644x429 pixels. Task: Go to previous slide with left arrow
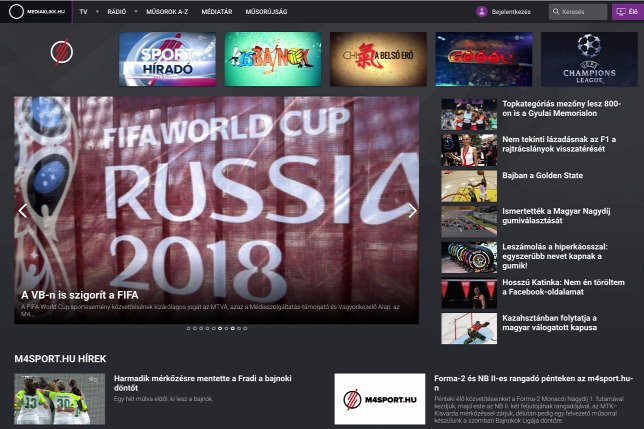(x=23, y=211)
